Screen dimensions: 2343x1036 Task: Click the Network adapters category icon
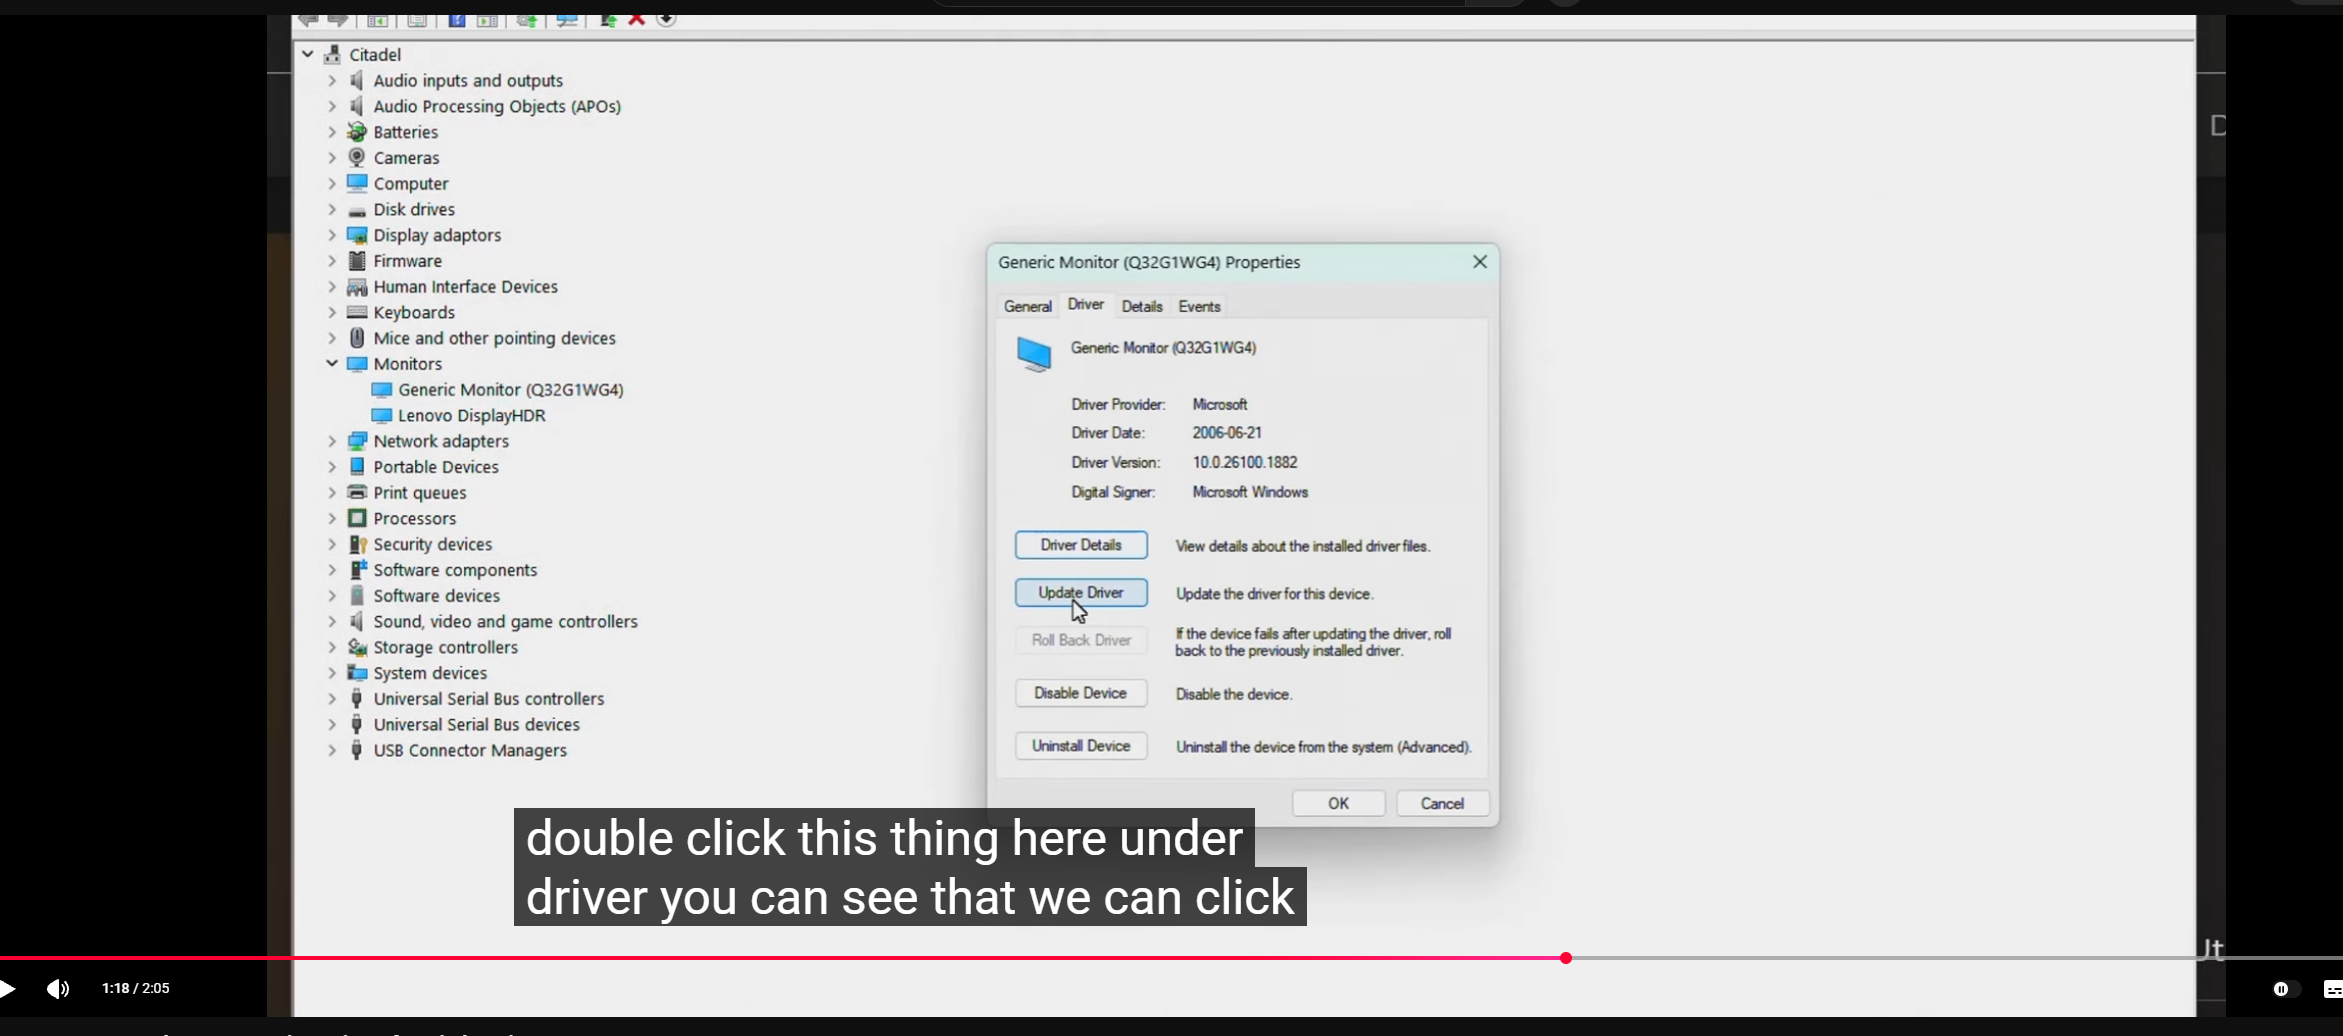pos(357,441)
